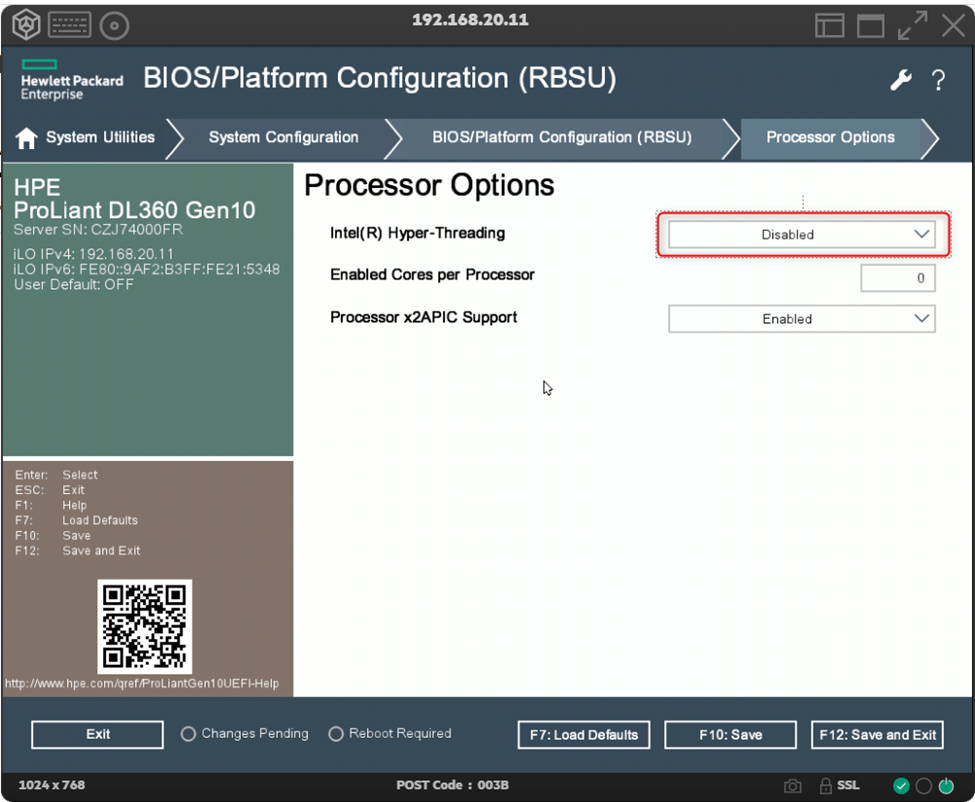The image size is (975, 802).
Task: Open the Processor x2APIC Support dropdown
Action: [x=801, y=319]
